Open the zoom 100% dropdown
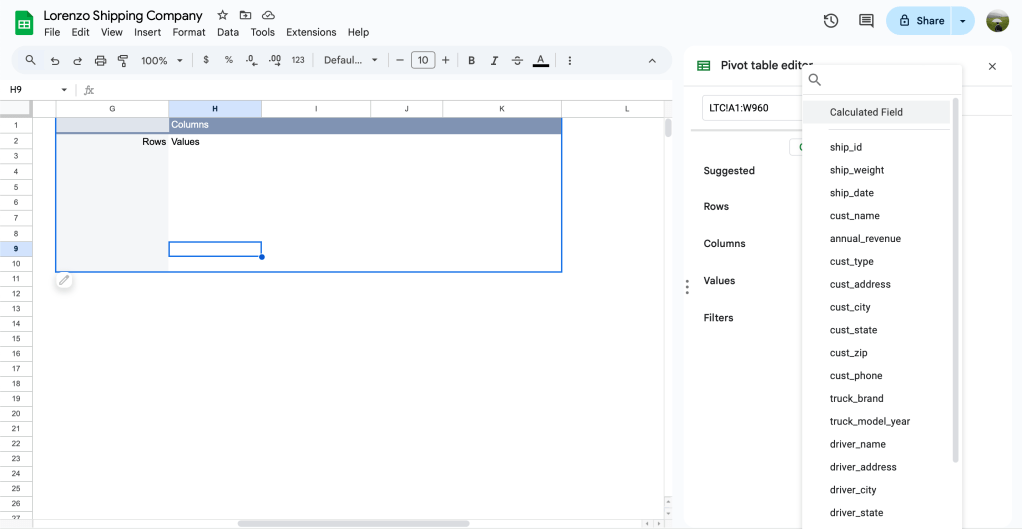This screenshot has width=1022, height=529. click(x=162, y=60)
